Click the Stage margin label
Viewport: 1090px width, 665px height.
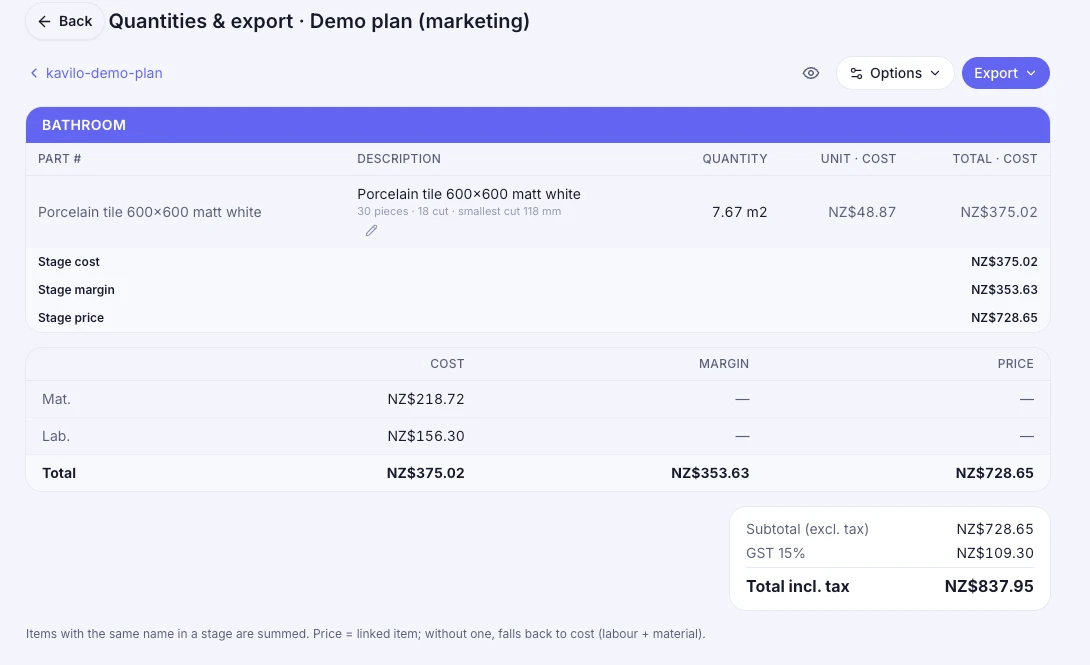[76, 290]
